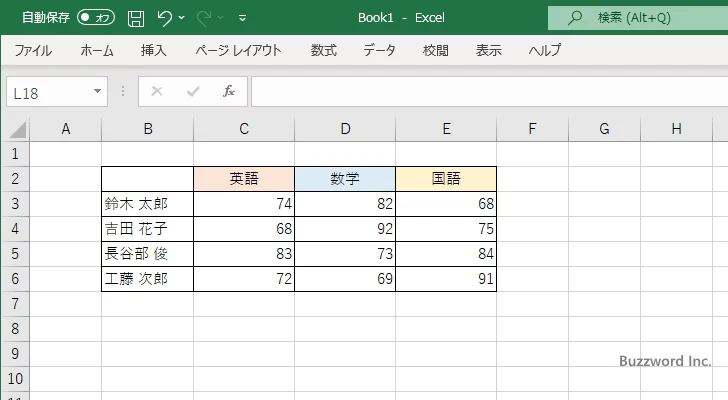Open the 数式 ribbon tab
This screenshot has width=728, height=400.
pos(323,50)
